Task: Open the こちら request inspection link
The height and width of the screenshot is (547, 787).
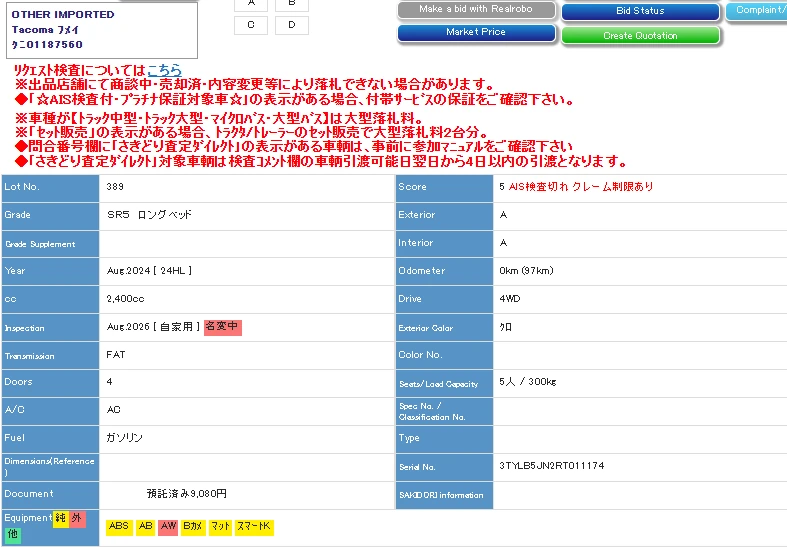Action: coord(164,70)
